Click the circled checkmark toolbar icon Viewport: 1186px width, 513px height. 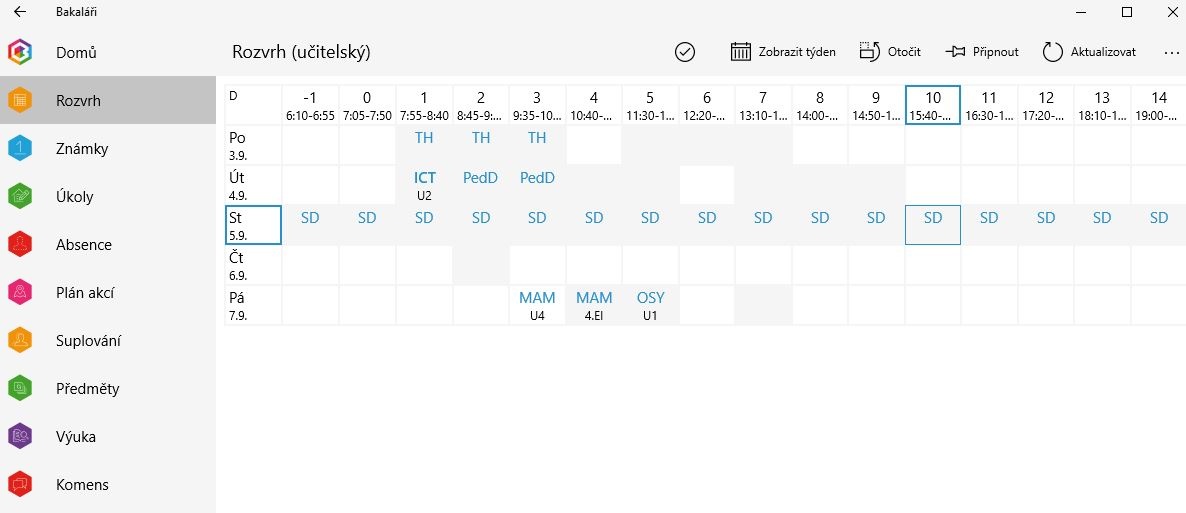(685, 52)
